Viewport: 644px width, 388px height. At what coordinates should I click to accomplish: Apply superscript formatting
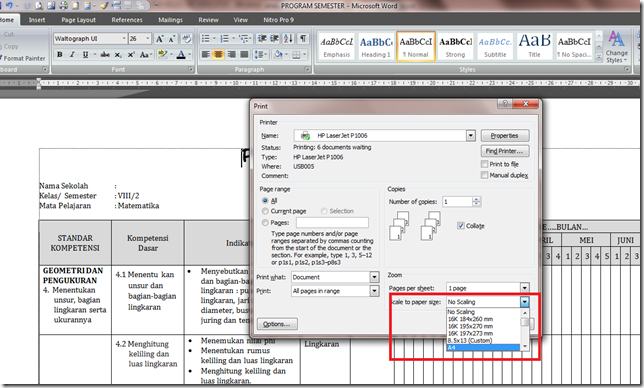click(131, 55)
